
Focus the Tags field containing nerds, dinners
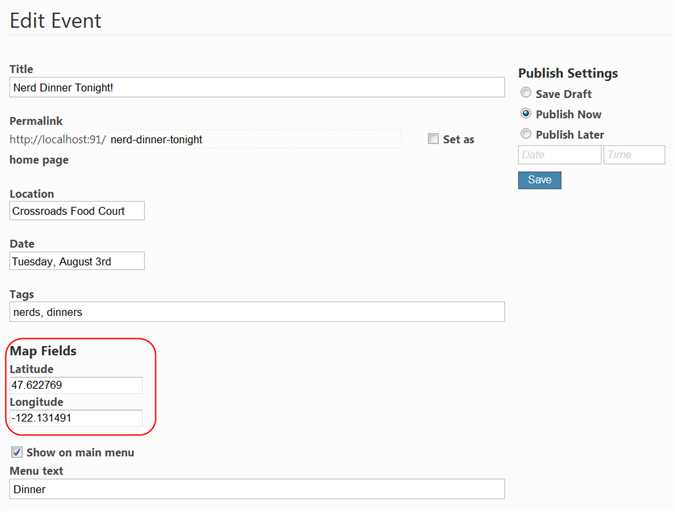(x=257, y=312)
